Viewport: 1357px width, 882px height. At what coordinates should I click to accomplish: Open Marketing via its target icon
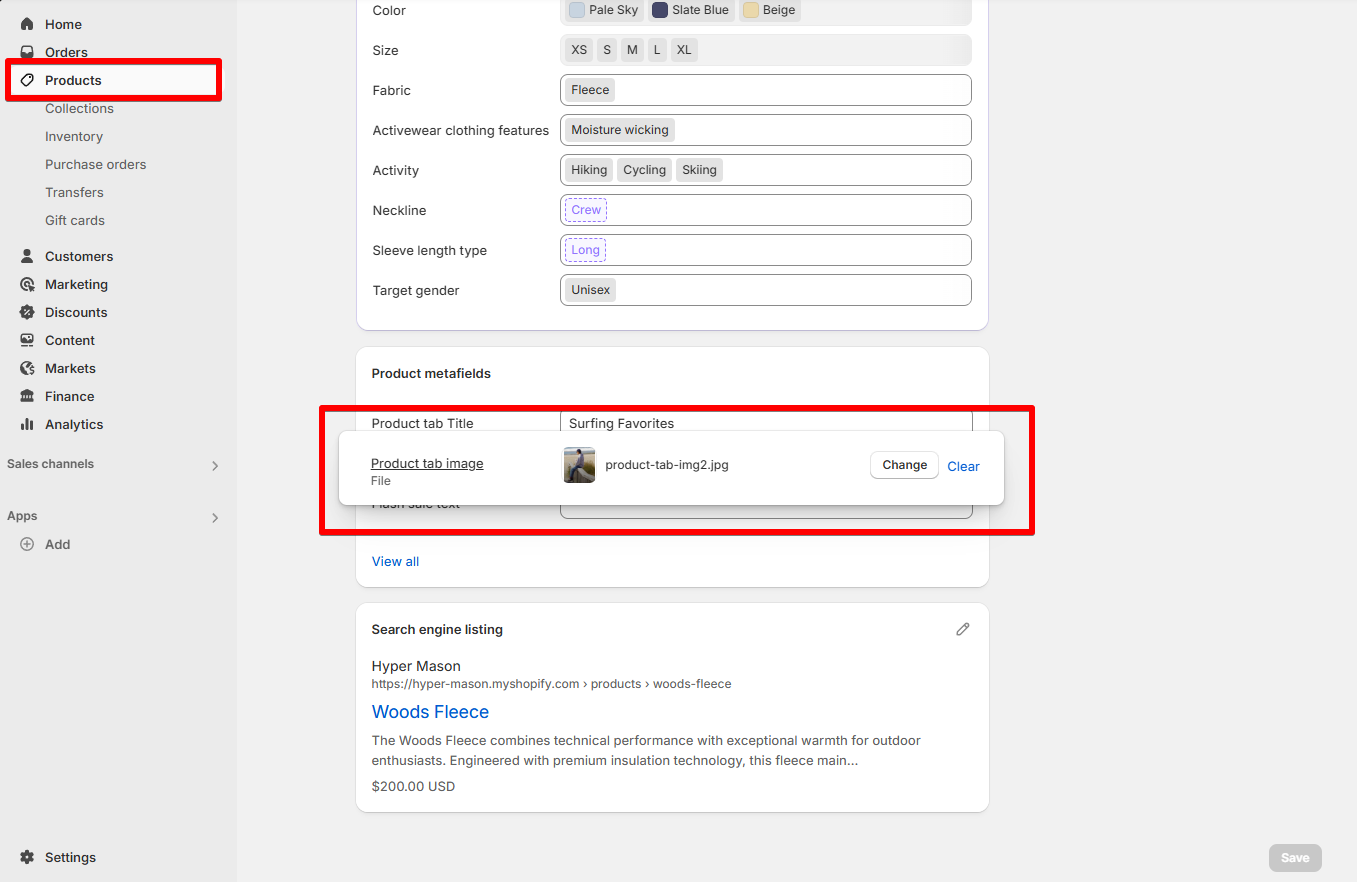point(27,284)
